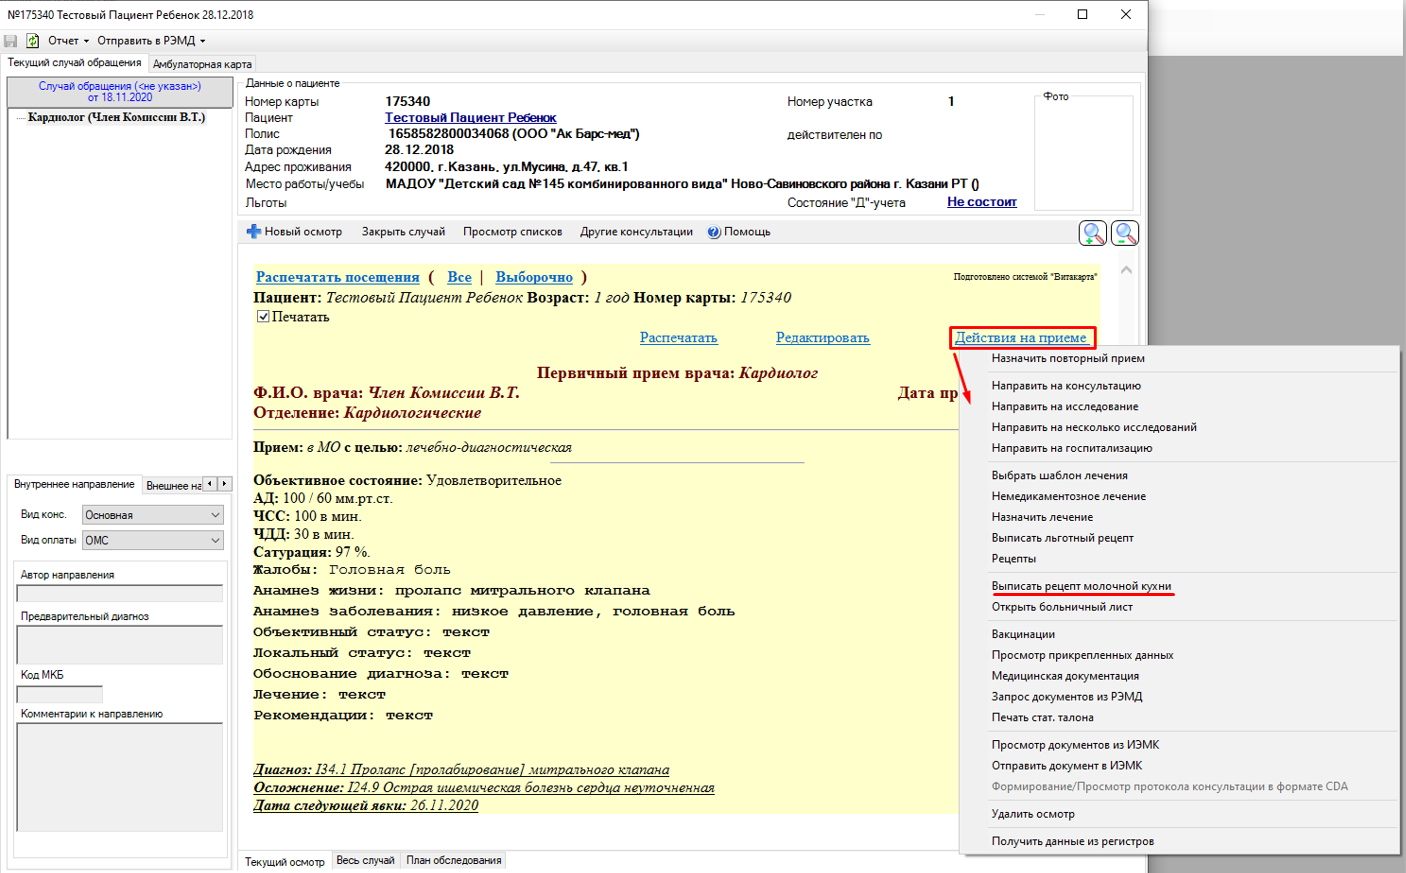
Task: Click the Новый осмотр toolbar button
Action: (x=295, y=232)
